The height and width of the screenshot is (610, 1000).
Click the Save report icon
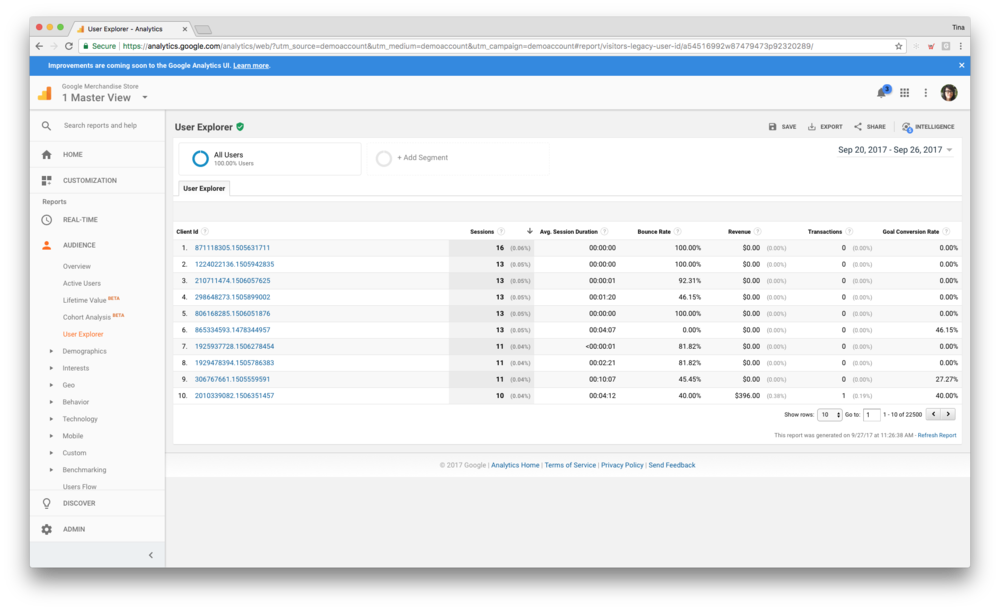772,127
